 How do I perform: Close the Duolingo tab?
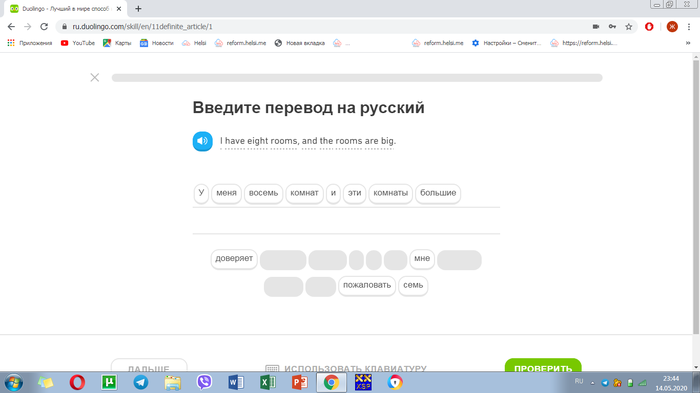tap(119, 8)
